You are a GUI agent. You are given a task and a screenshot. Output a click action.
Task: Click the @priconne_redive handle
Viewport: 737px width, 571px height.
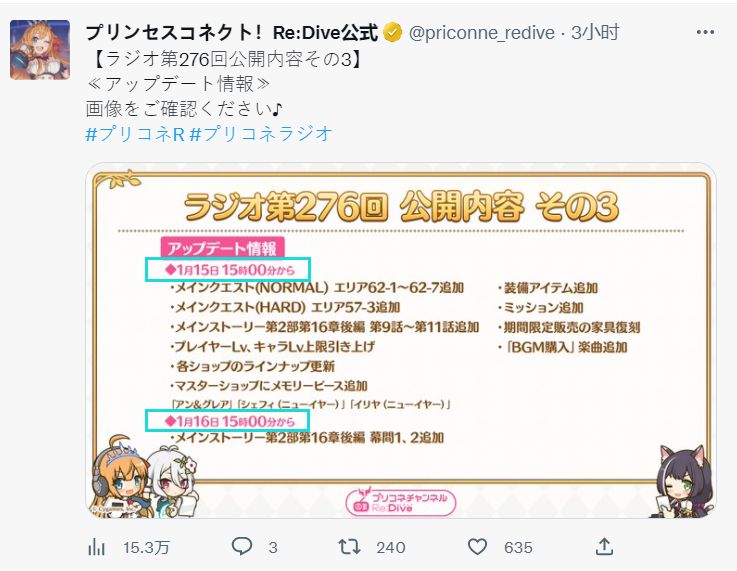pyautogui.click(x=482, y=33)
